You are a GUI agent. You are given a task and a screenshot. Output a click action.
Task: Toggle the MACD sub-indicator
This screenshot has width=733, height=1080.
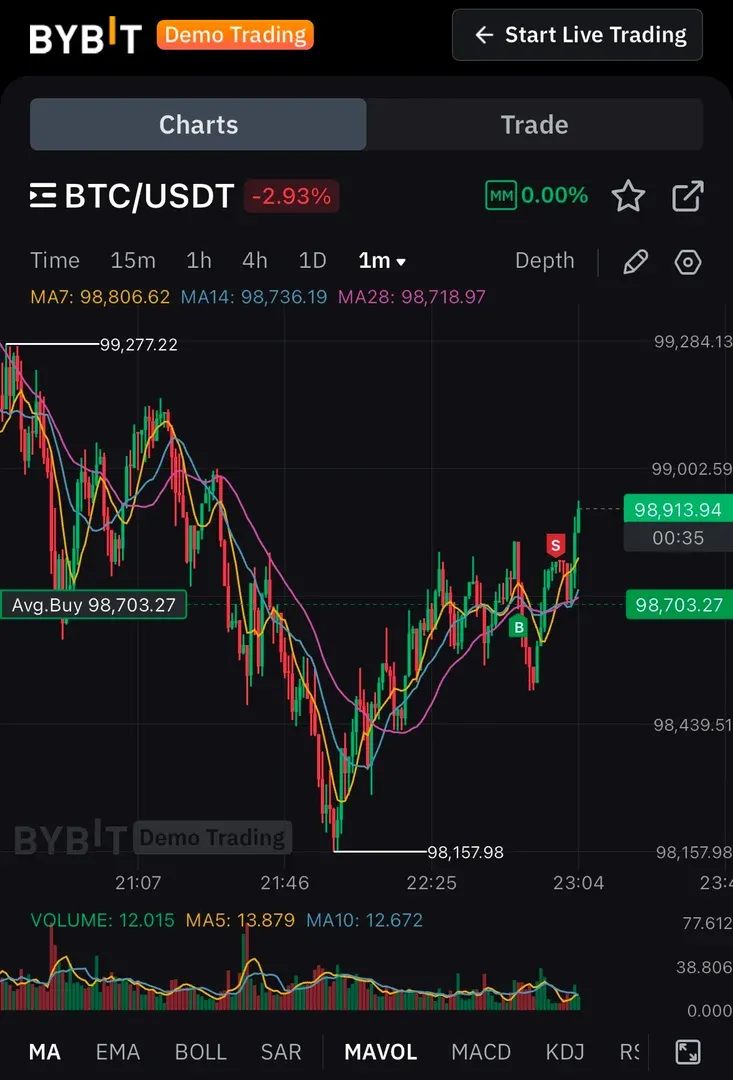[x=481, y=1052]
